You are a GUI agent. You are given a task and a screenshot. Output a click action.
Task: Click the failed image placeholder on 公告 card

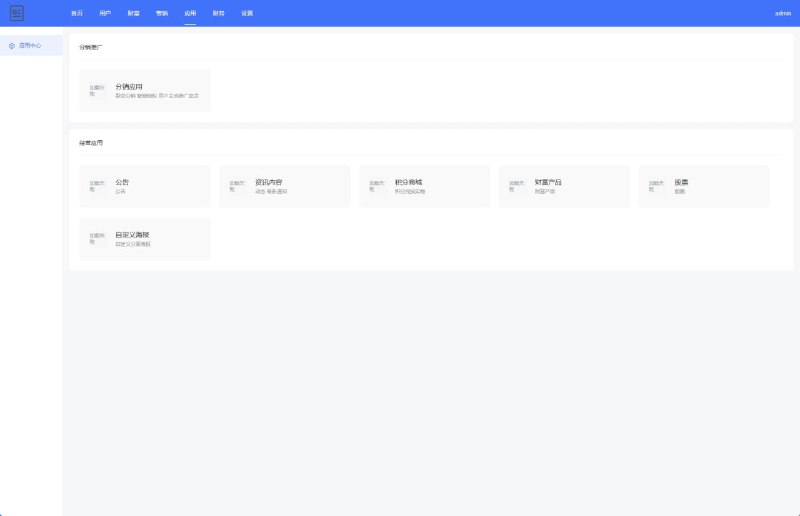(96, 186)
